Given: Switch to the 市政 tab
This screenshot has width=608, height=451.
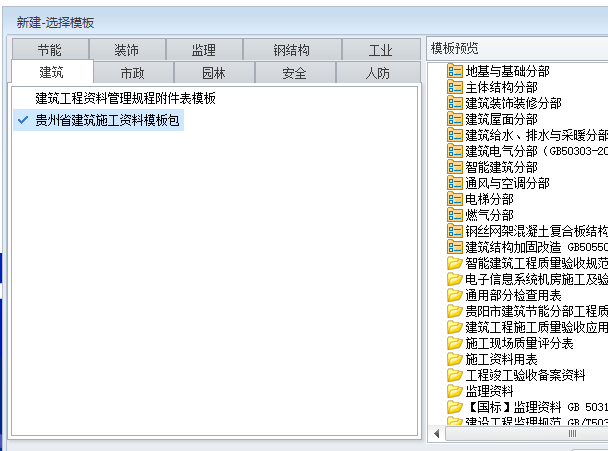Looking at the screenshot, I should pyautogui.click(x=132, y=73).
